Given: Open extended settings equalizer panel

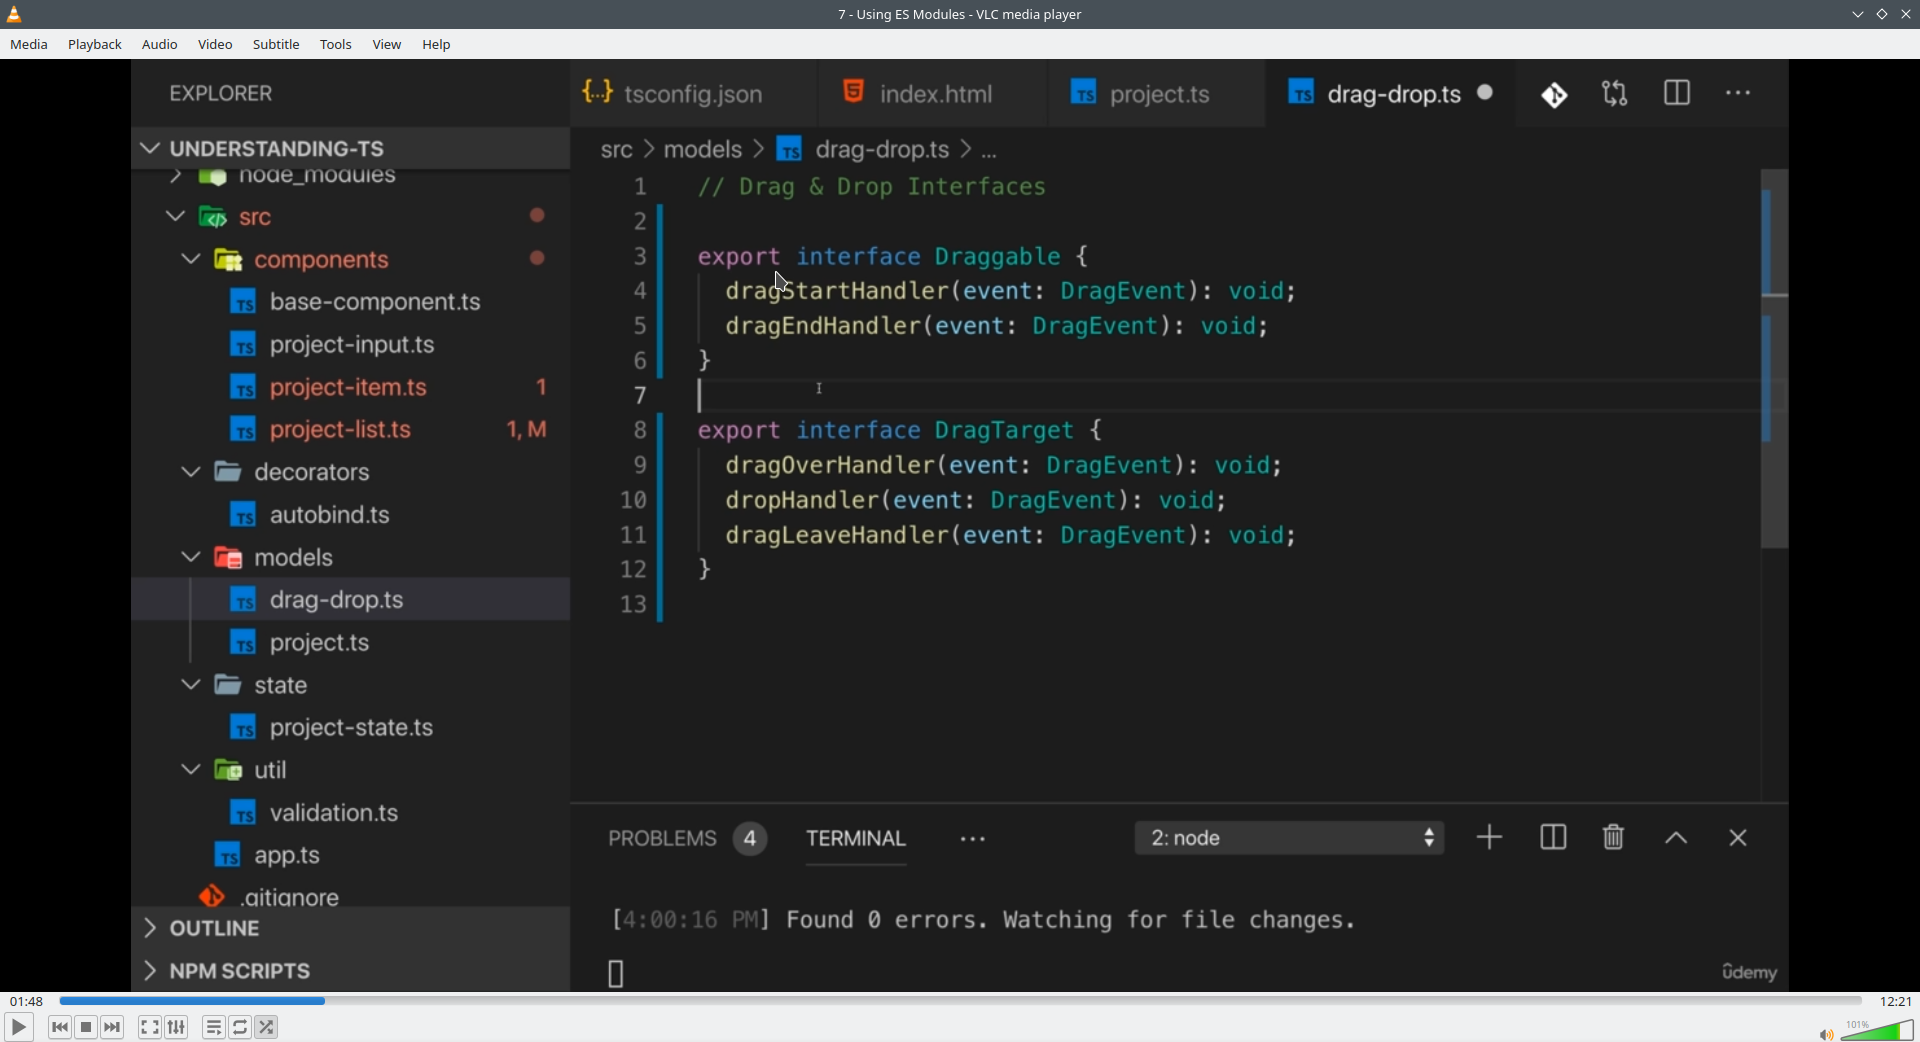Looking at the screenshot, I should pos(177,1027).
